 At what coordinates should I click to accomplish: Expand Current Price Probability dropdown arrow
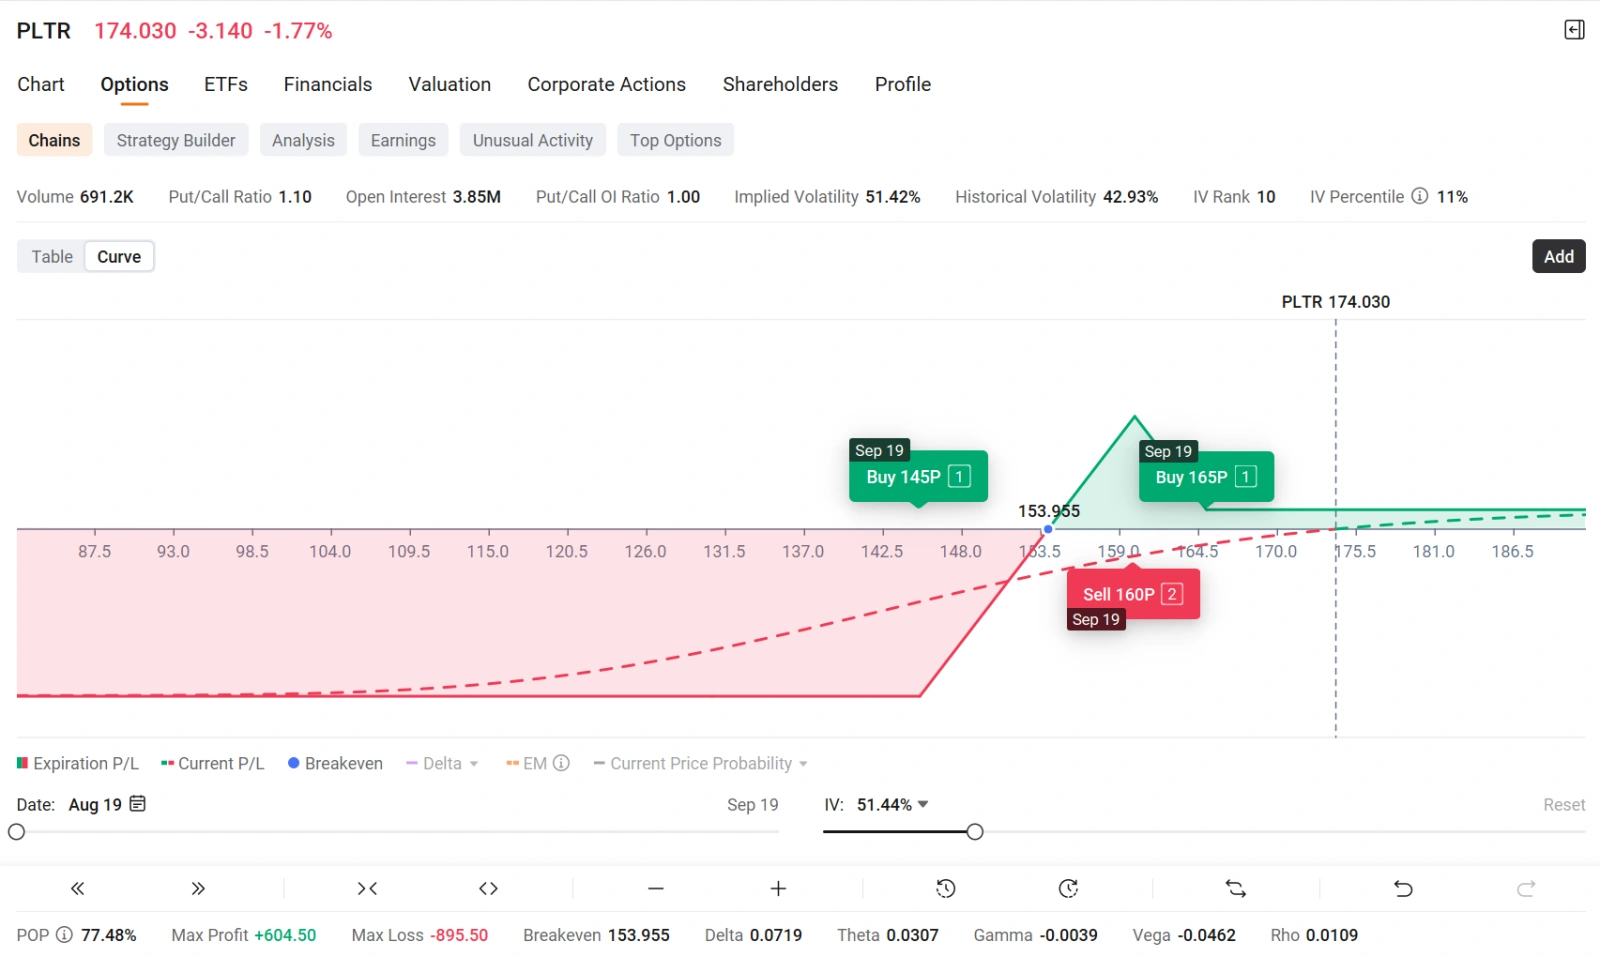pyautogui.click(x=803, y=764)
